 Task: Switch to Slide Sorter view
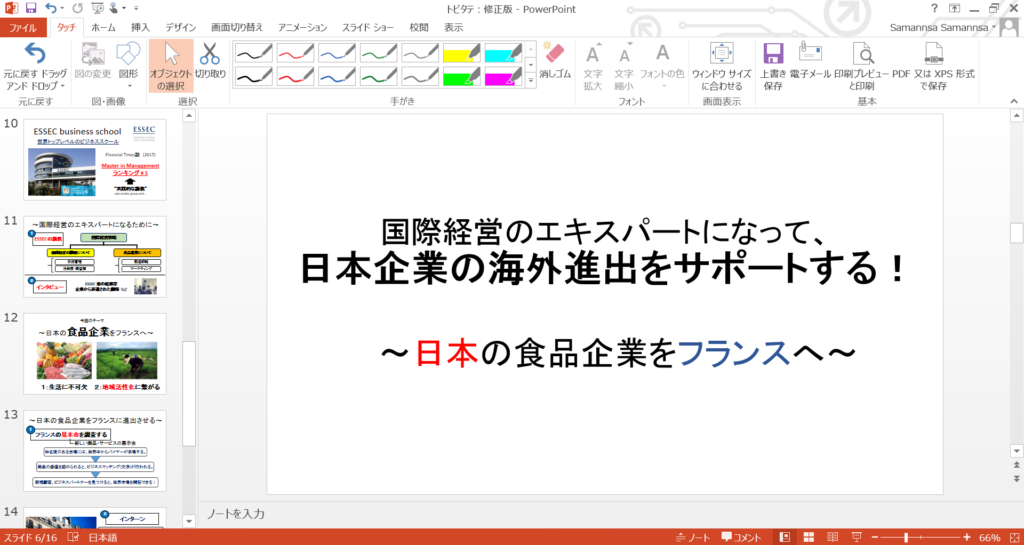click(808, 538)
